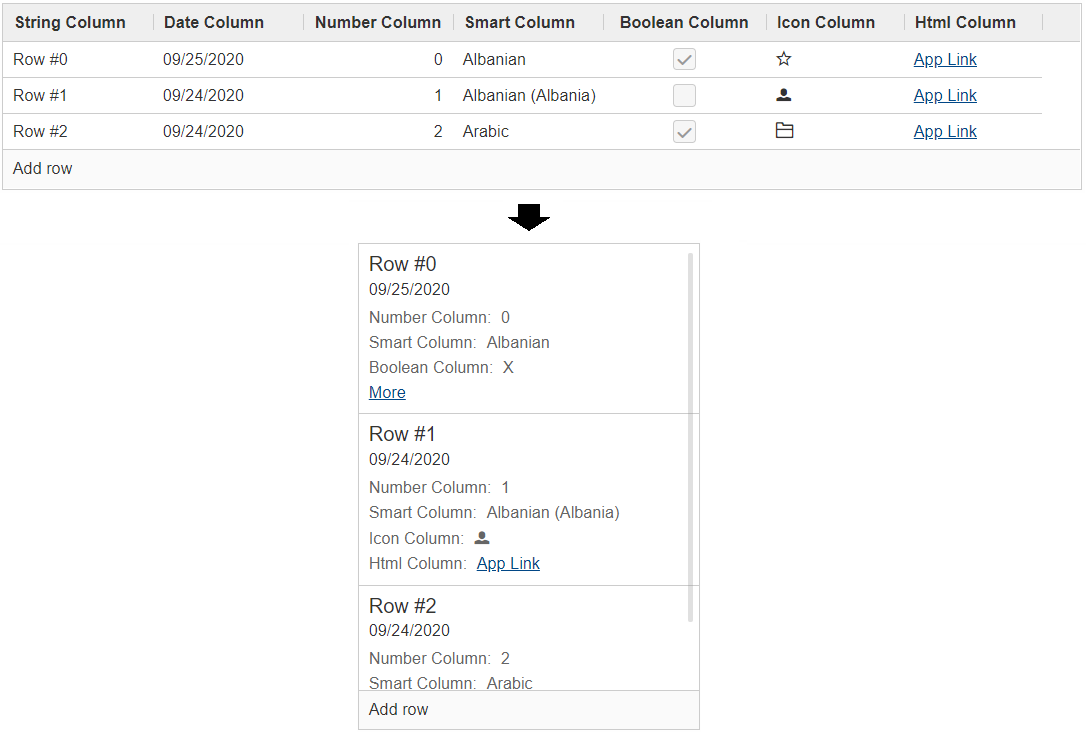
Task: Select the Row #2 card title
Action: 403,606
